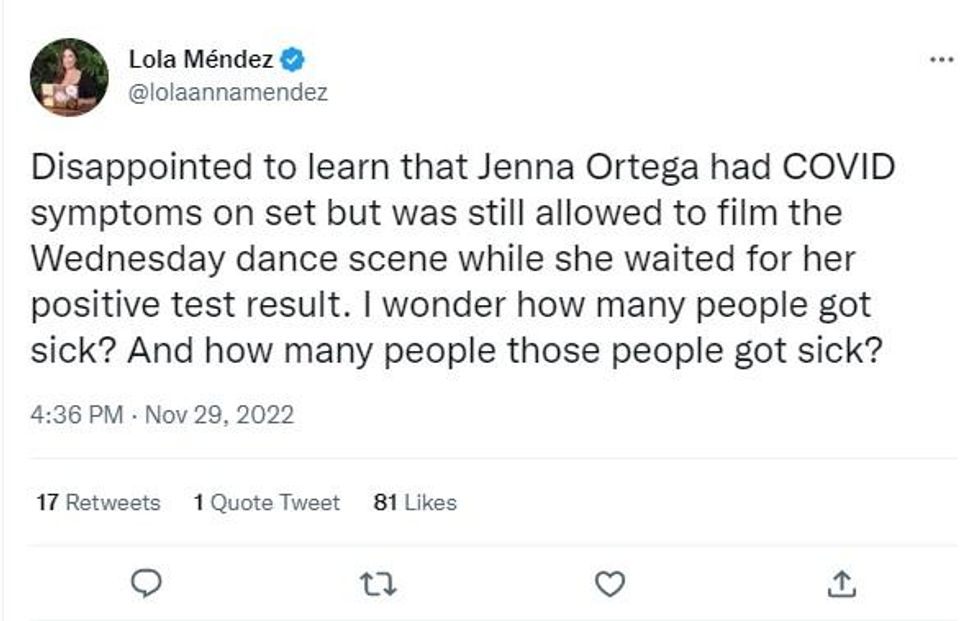The height and width of the screenshot is (621, 980).
Task: Retweet using the circular arrows icon
Action: [x=378, y=583]
